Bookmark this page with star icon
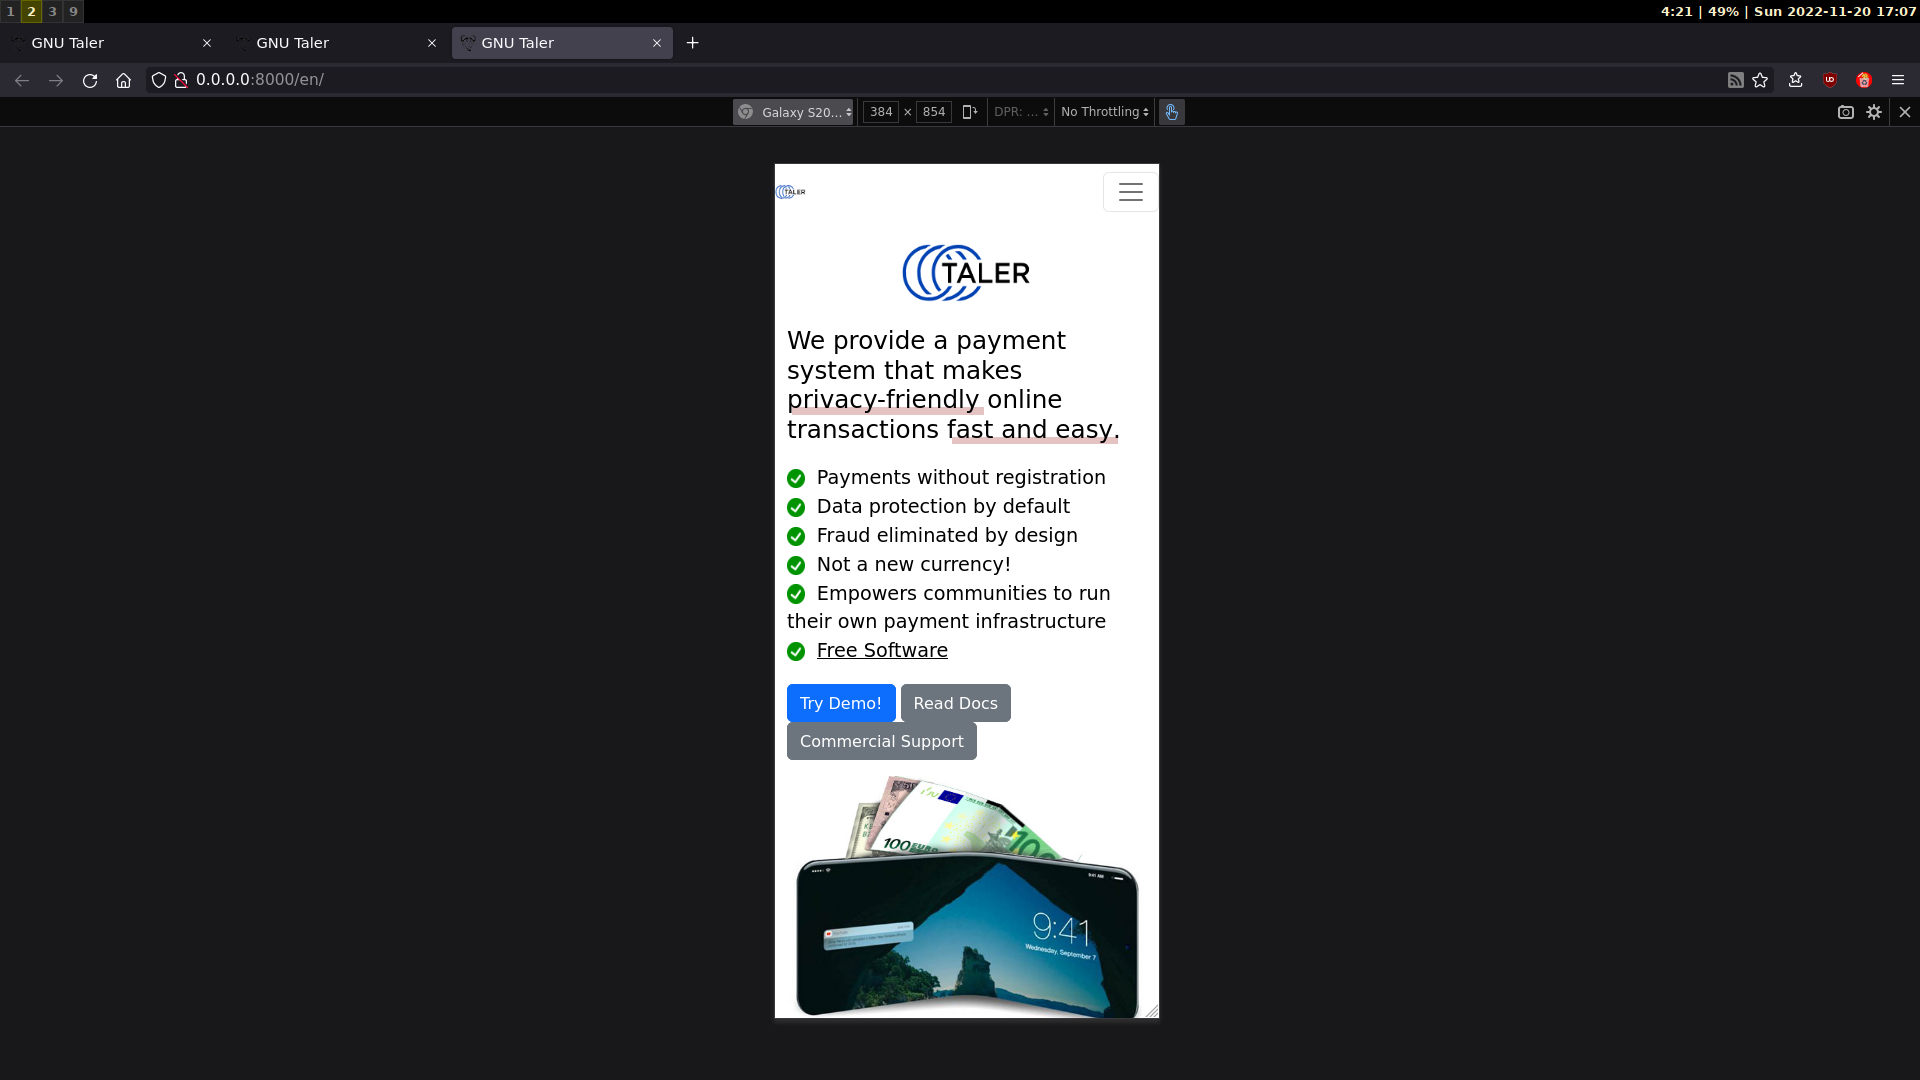The width and height of the screenshot is (1920, 1080). click(1761, 80)
